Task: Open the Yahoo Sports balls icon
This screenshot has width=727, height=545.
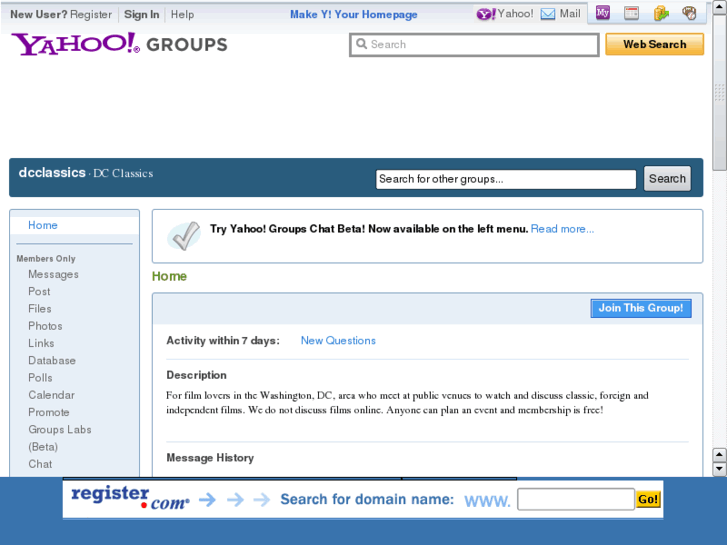Action: coord(689,13)
